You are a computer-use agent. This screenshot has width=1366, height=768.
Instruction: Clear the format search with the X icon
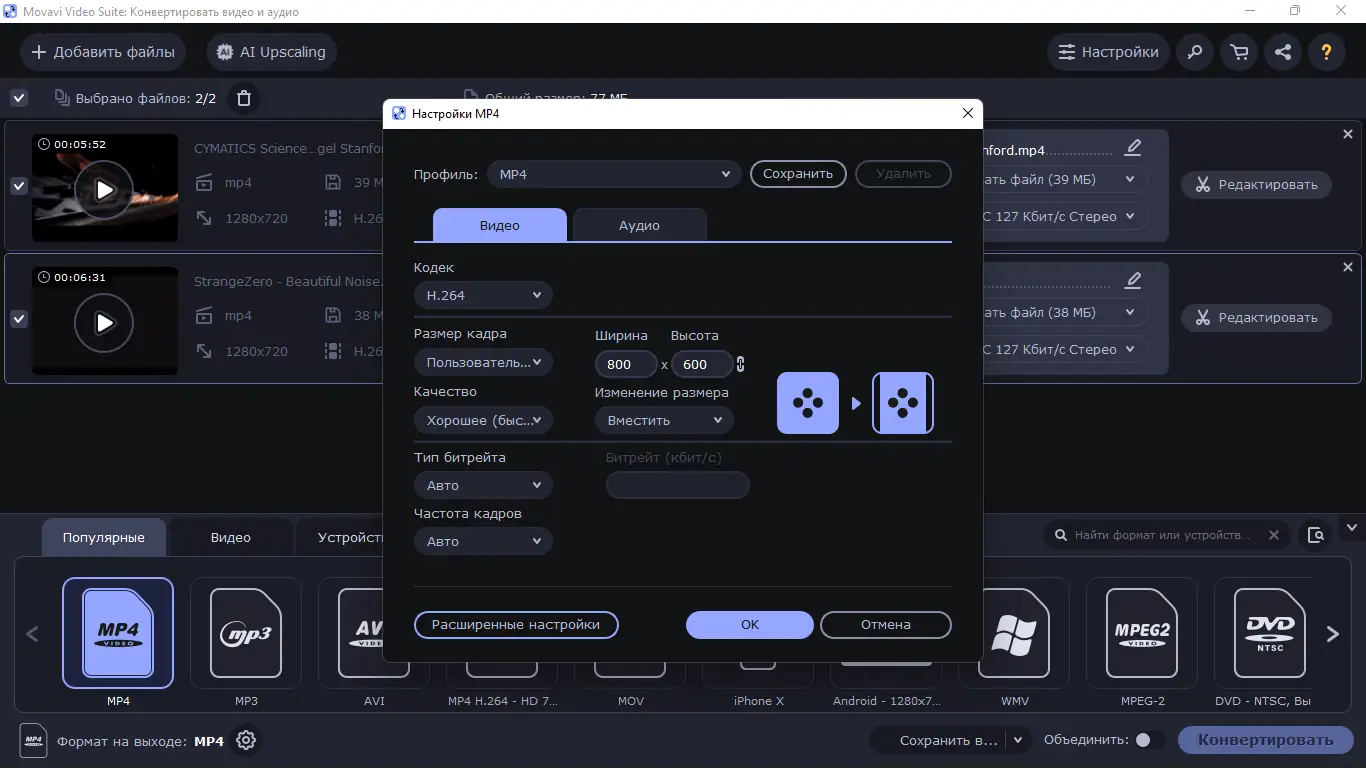pos(1274,536)
